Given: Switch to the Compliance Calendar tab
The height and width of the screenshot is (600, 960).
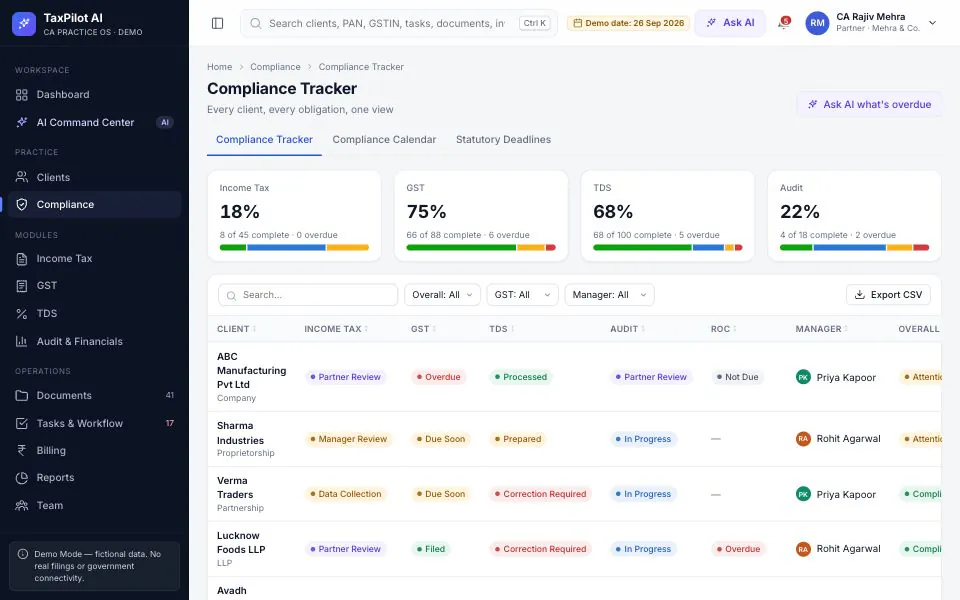Looking at the screenshot, I should tap(384, 140).
